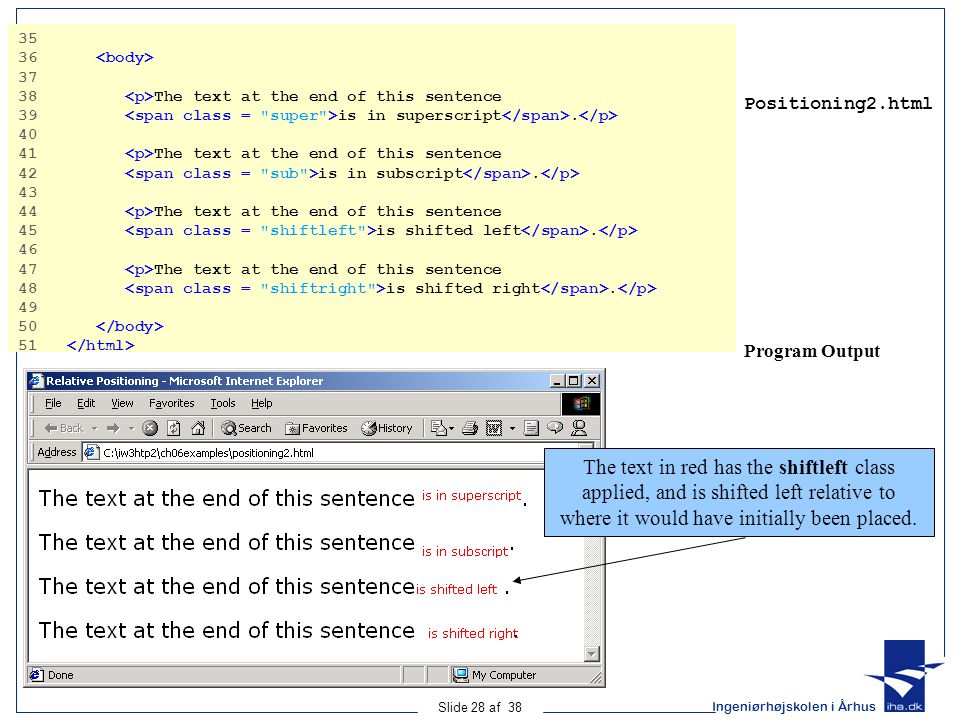Click the Print icon
This screenshot has height=720, width=960.
pyautogui.click(x=470, y=428)
